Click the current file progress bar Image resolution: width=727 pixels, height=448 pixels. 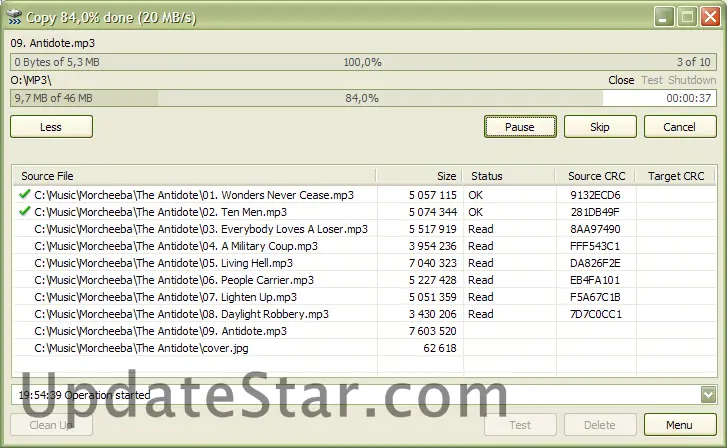click(364, 62)
